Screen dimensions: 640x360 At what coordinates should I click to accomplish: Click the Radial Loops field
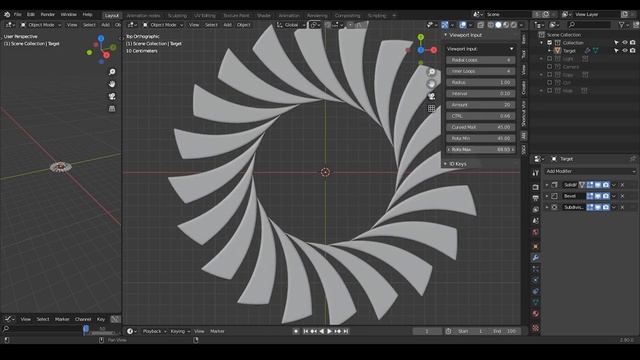click(x=480, y=60)
